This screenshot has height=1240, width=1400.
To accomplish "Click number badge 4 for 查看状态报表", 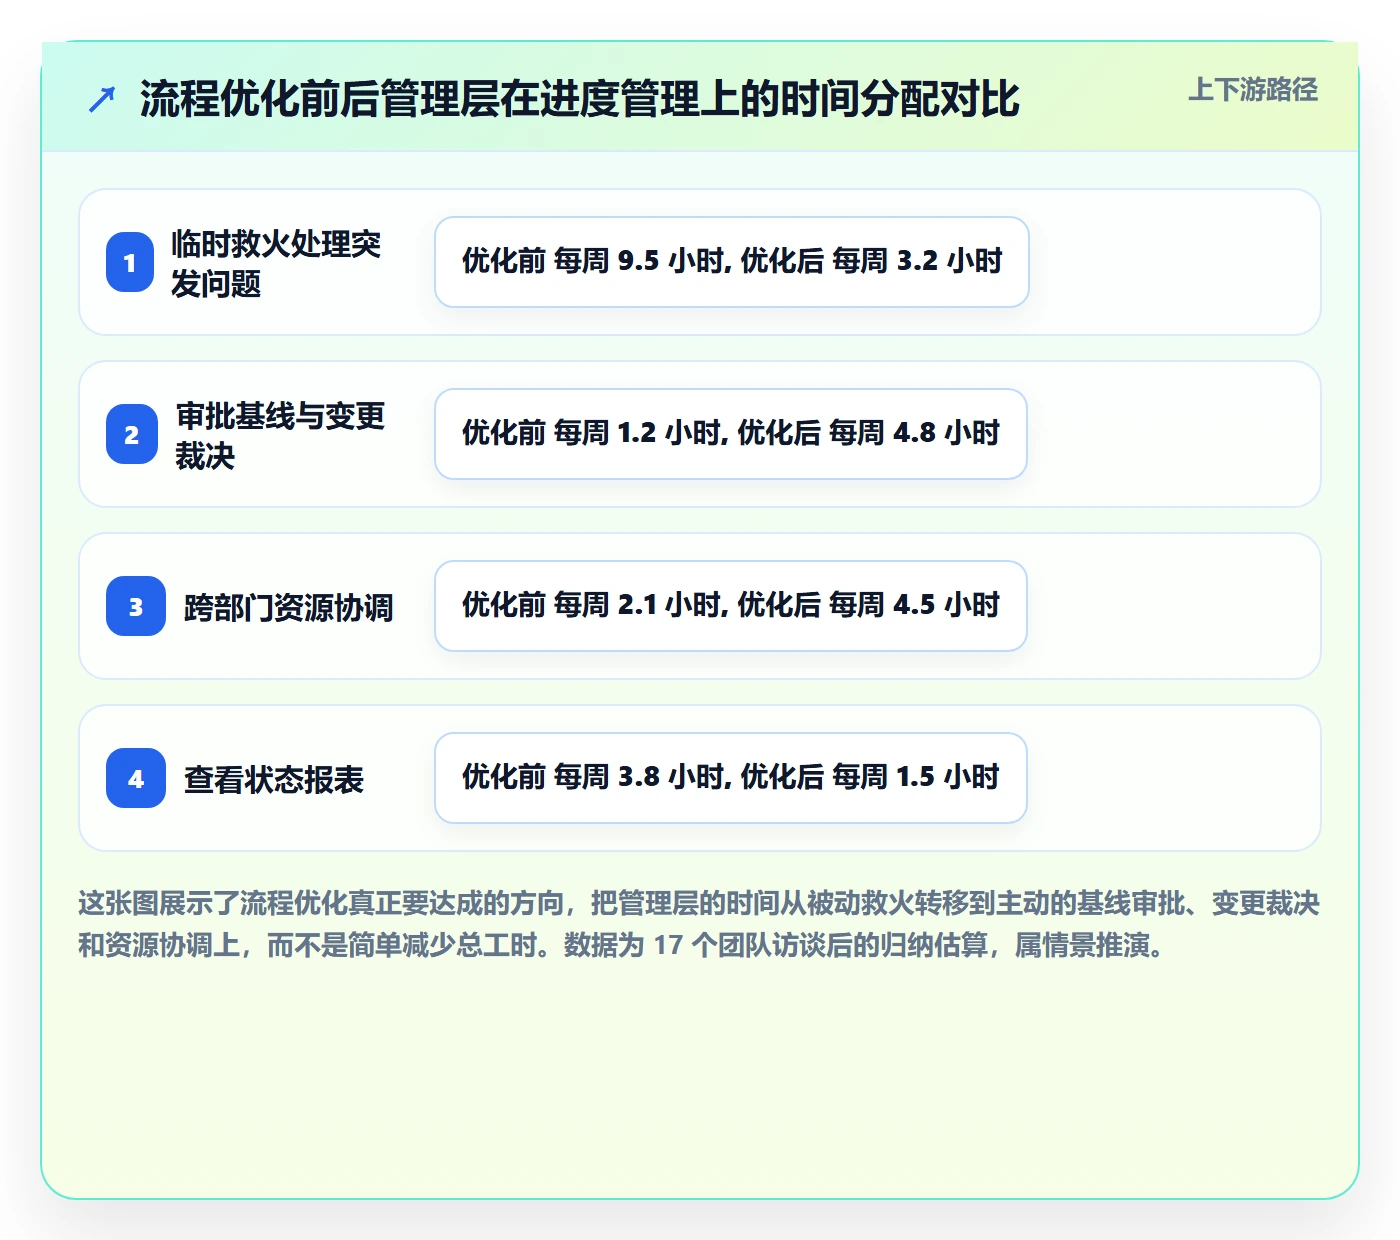I will pyautogui.click(x=136, y=778).
